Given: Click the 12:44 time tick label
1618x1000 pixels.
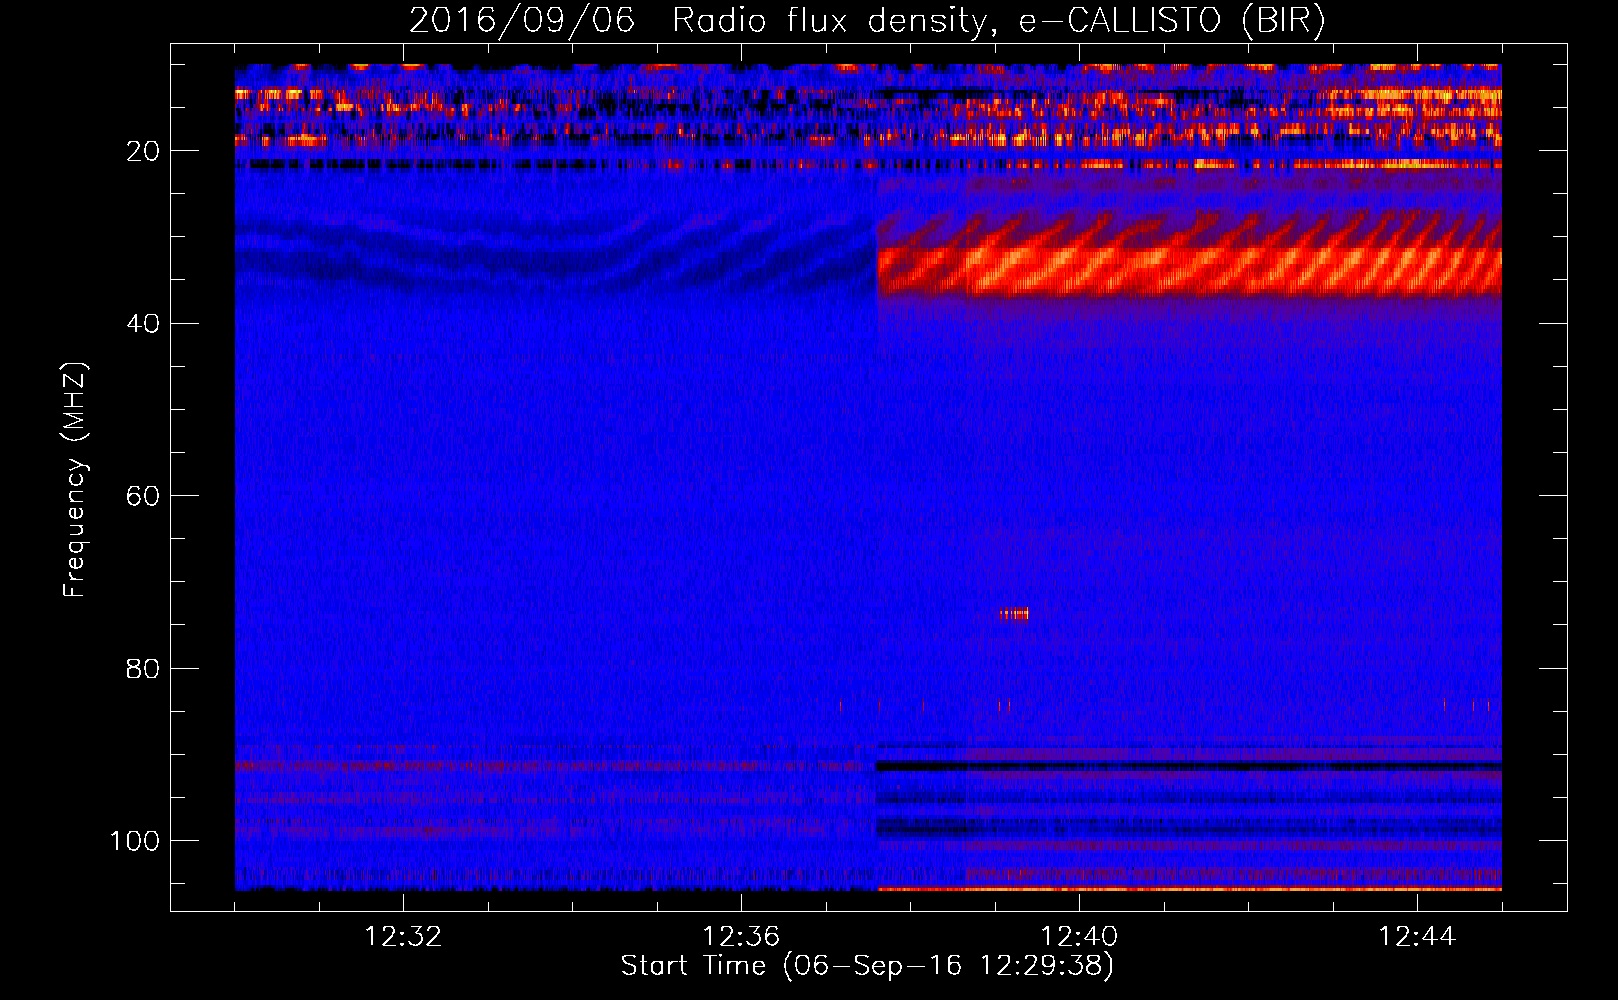Looking at the screenshot, I should [1417, 937].
